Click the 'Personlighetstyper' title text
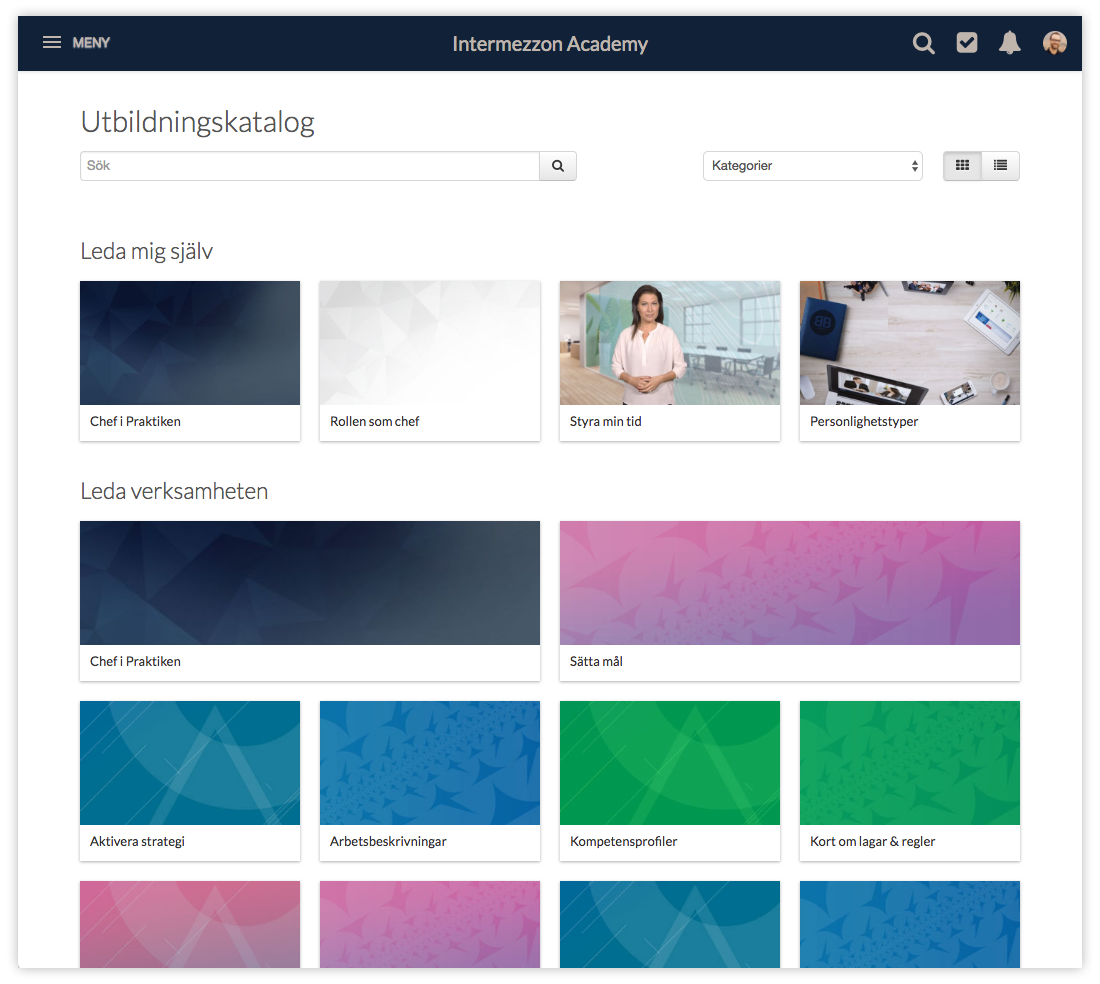Viewport: 1100px width, 984px height. tap(864, 422)
